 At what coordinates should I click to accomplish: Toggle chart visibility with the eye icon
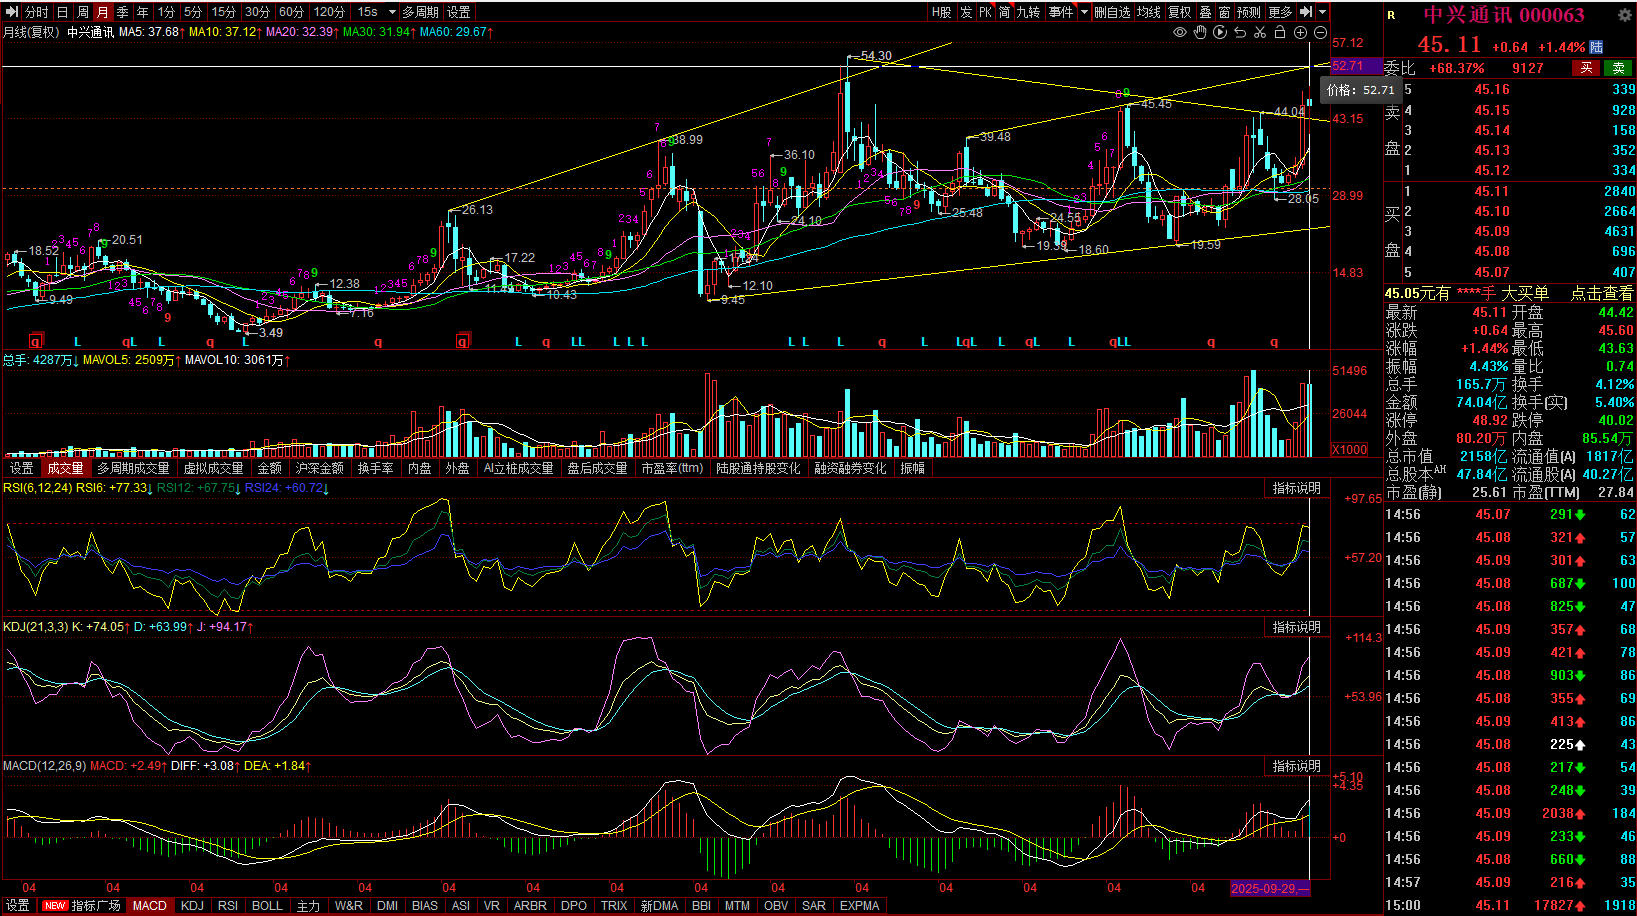(1180, 32)
